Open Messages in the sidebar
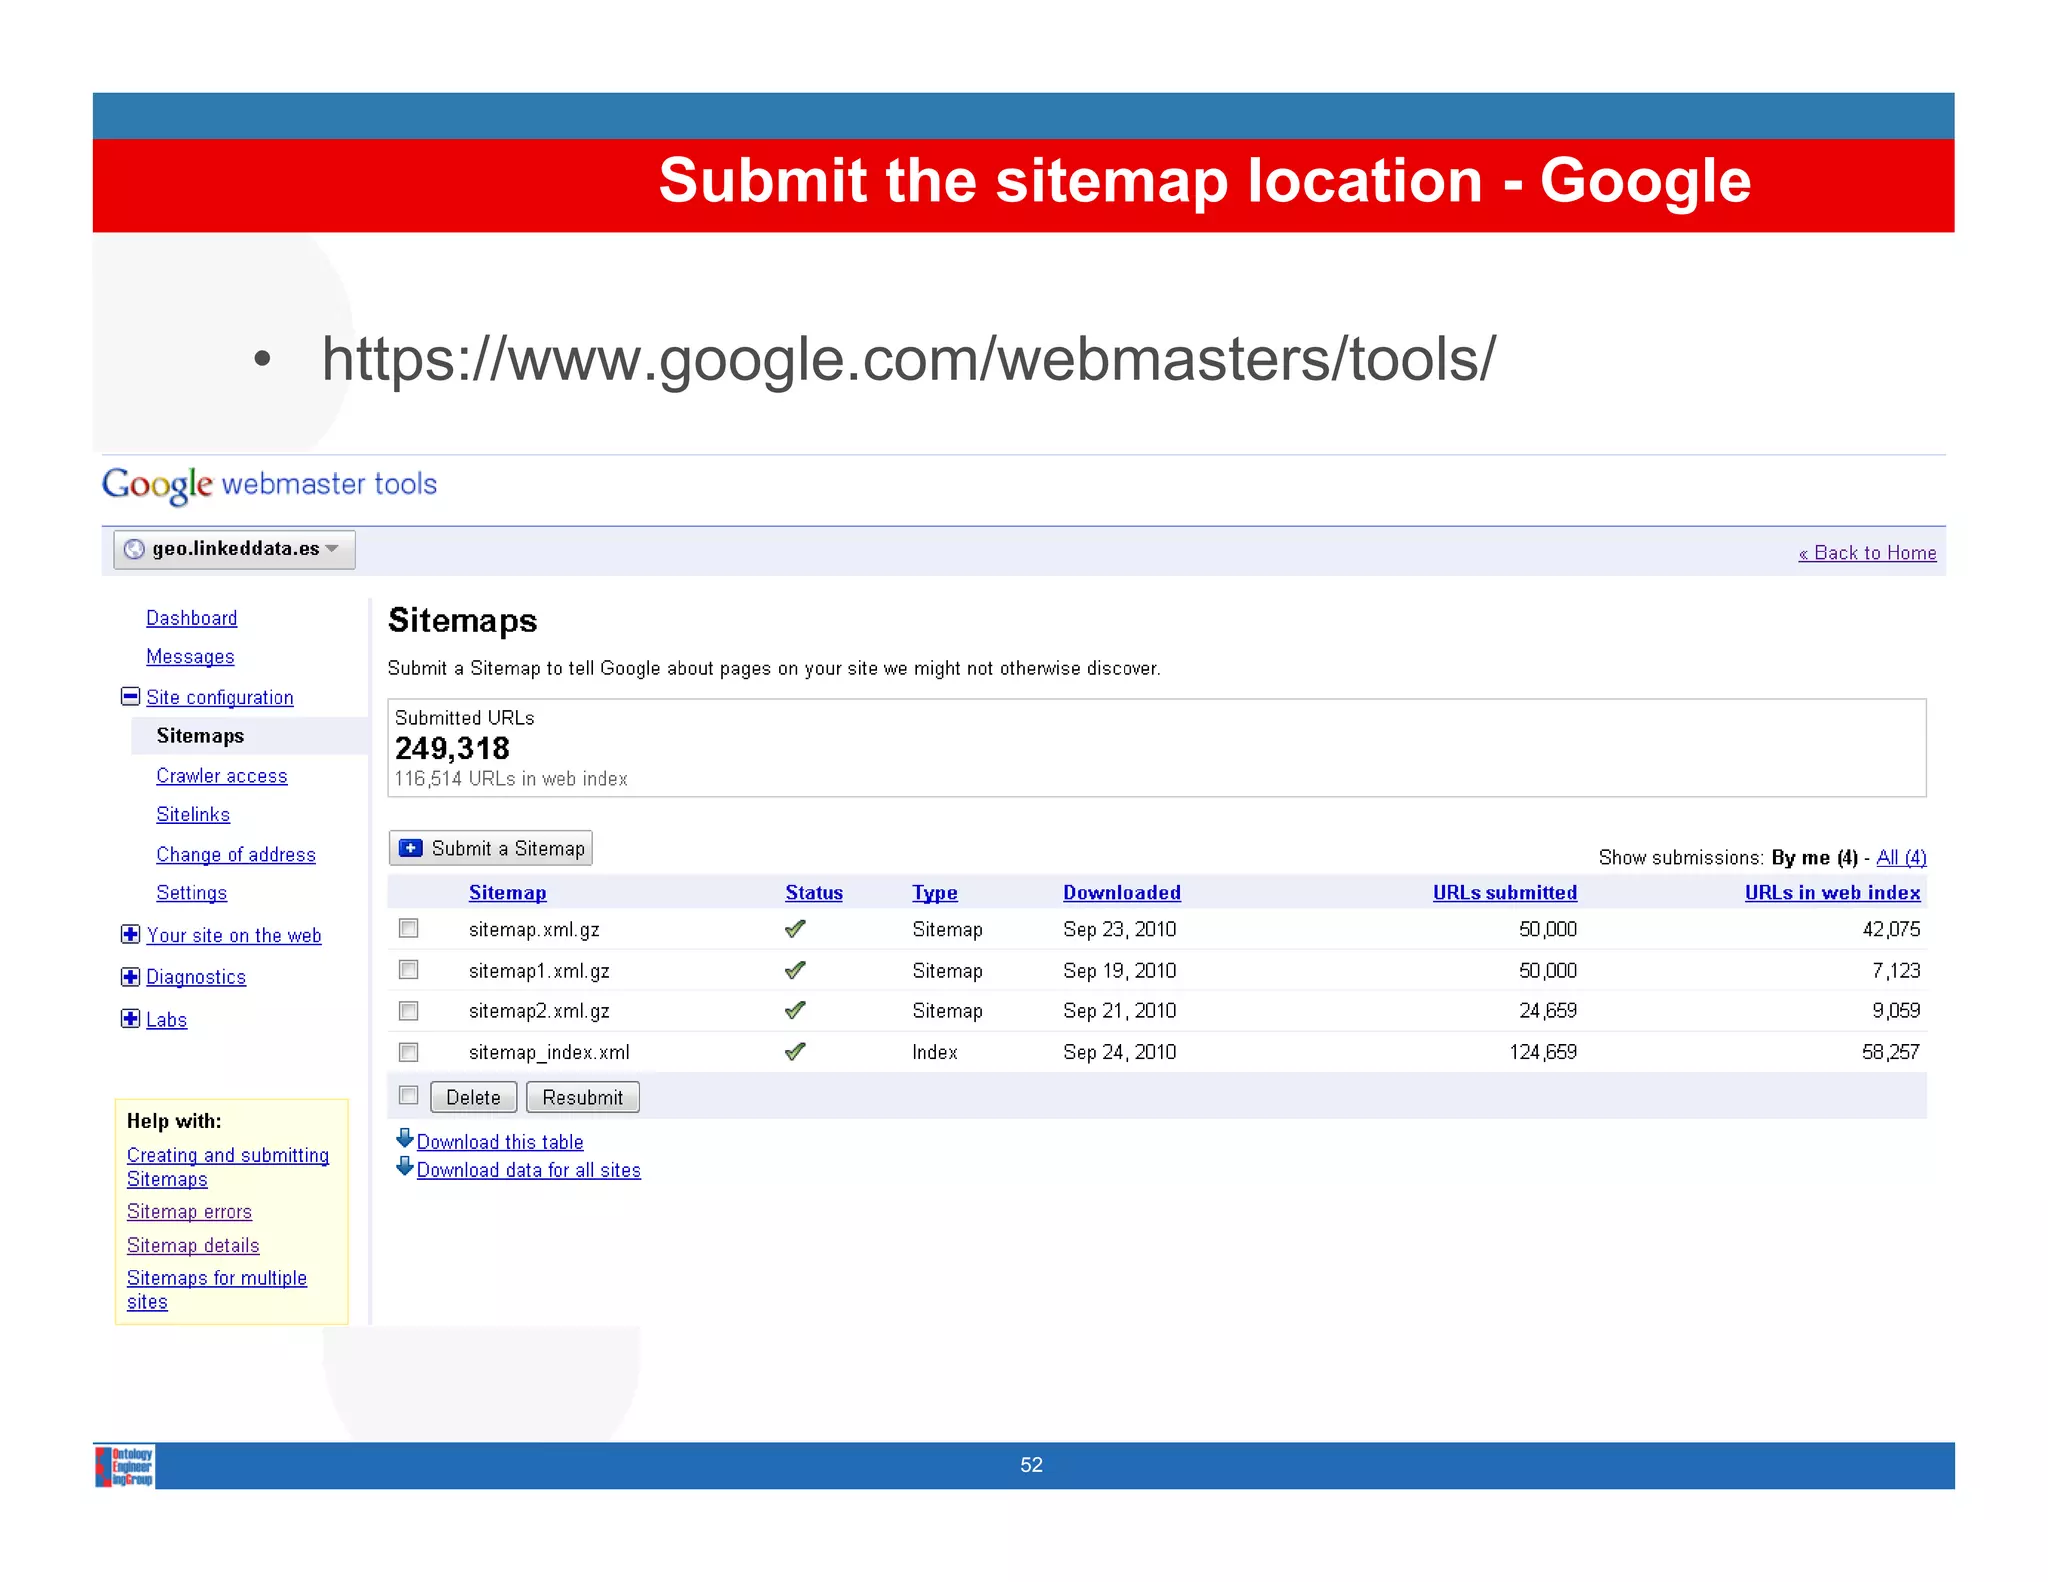This screenshot has height=1582, width=2048. pos(190,657)
